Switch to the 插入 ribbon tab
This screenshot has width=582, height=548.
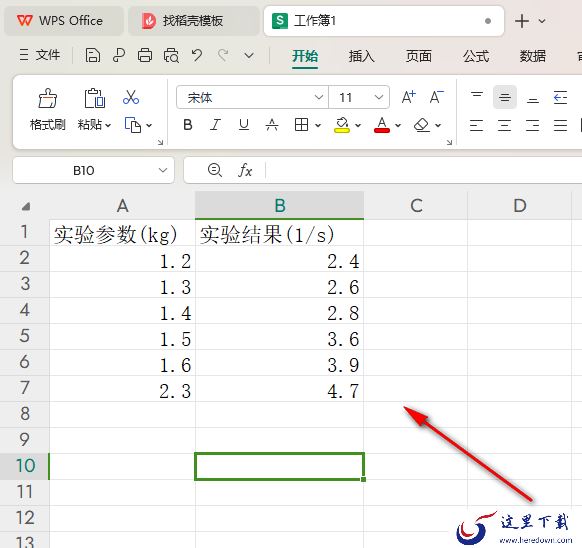[362, 56]
